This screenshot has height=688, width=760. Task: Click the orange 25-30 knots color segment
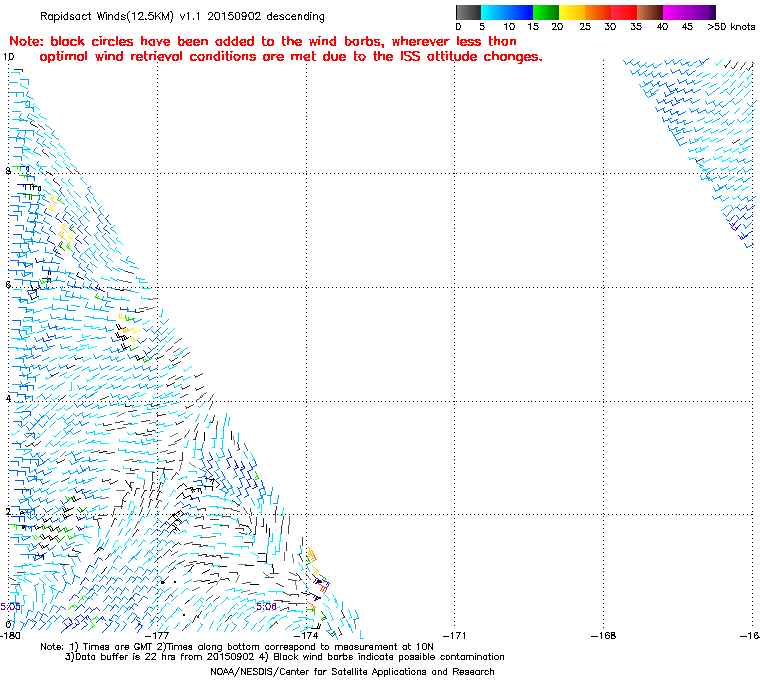click(598, 12)
